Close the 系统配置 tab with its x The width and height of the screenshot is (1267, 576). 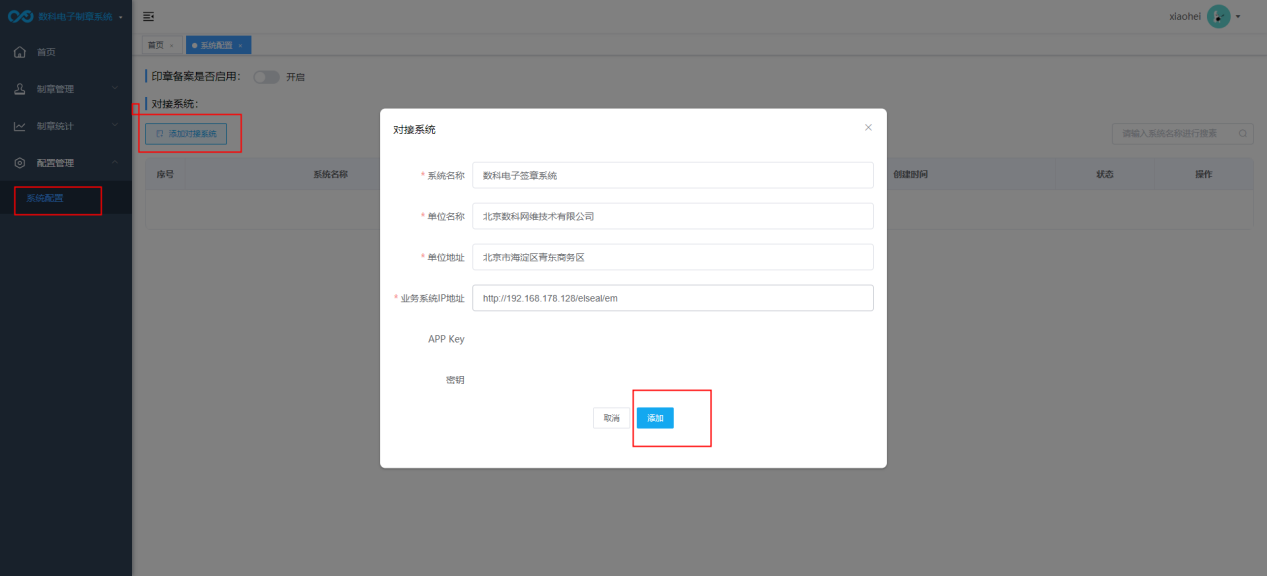point(240,46)
